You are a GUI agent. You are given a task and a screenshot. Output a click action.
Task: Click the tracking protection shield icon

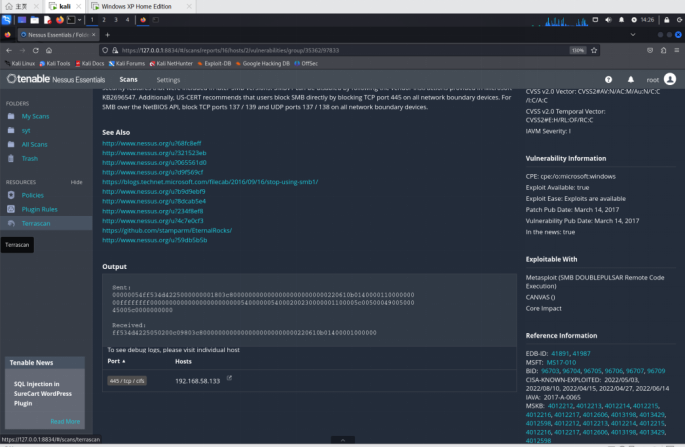(x=105, y=50)
